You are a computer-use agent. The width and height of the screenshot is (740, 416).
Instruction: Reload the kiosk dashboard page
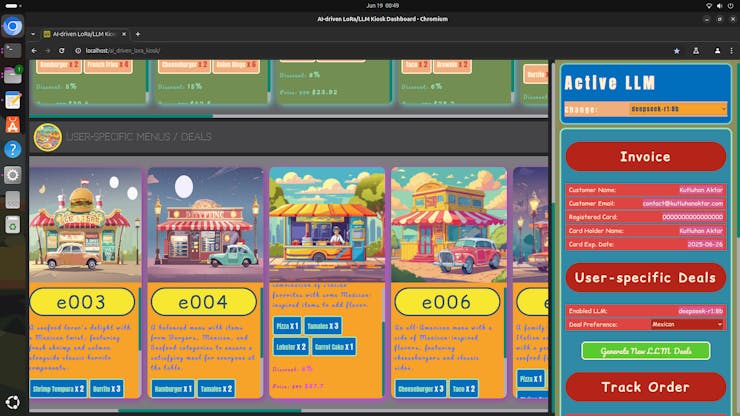point(61,51)
